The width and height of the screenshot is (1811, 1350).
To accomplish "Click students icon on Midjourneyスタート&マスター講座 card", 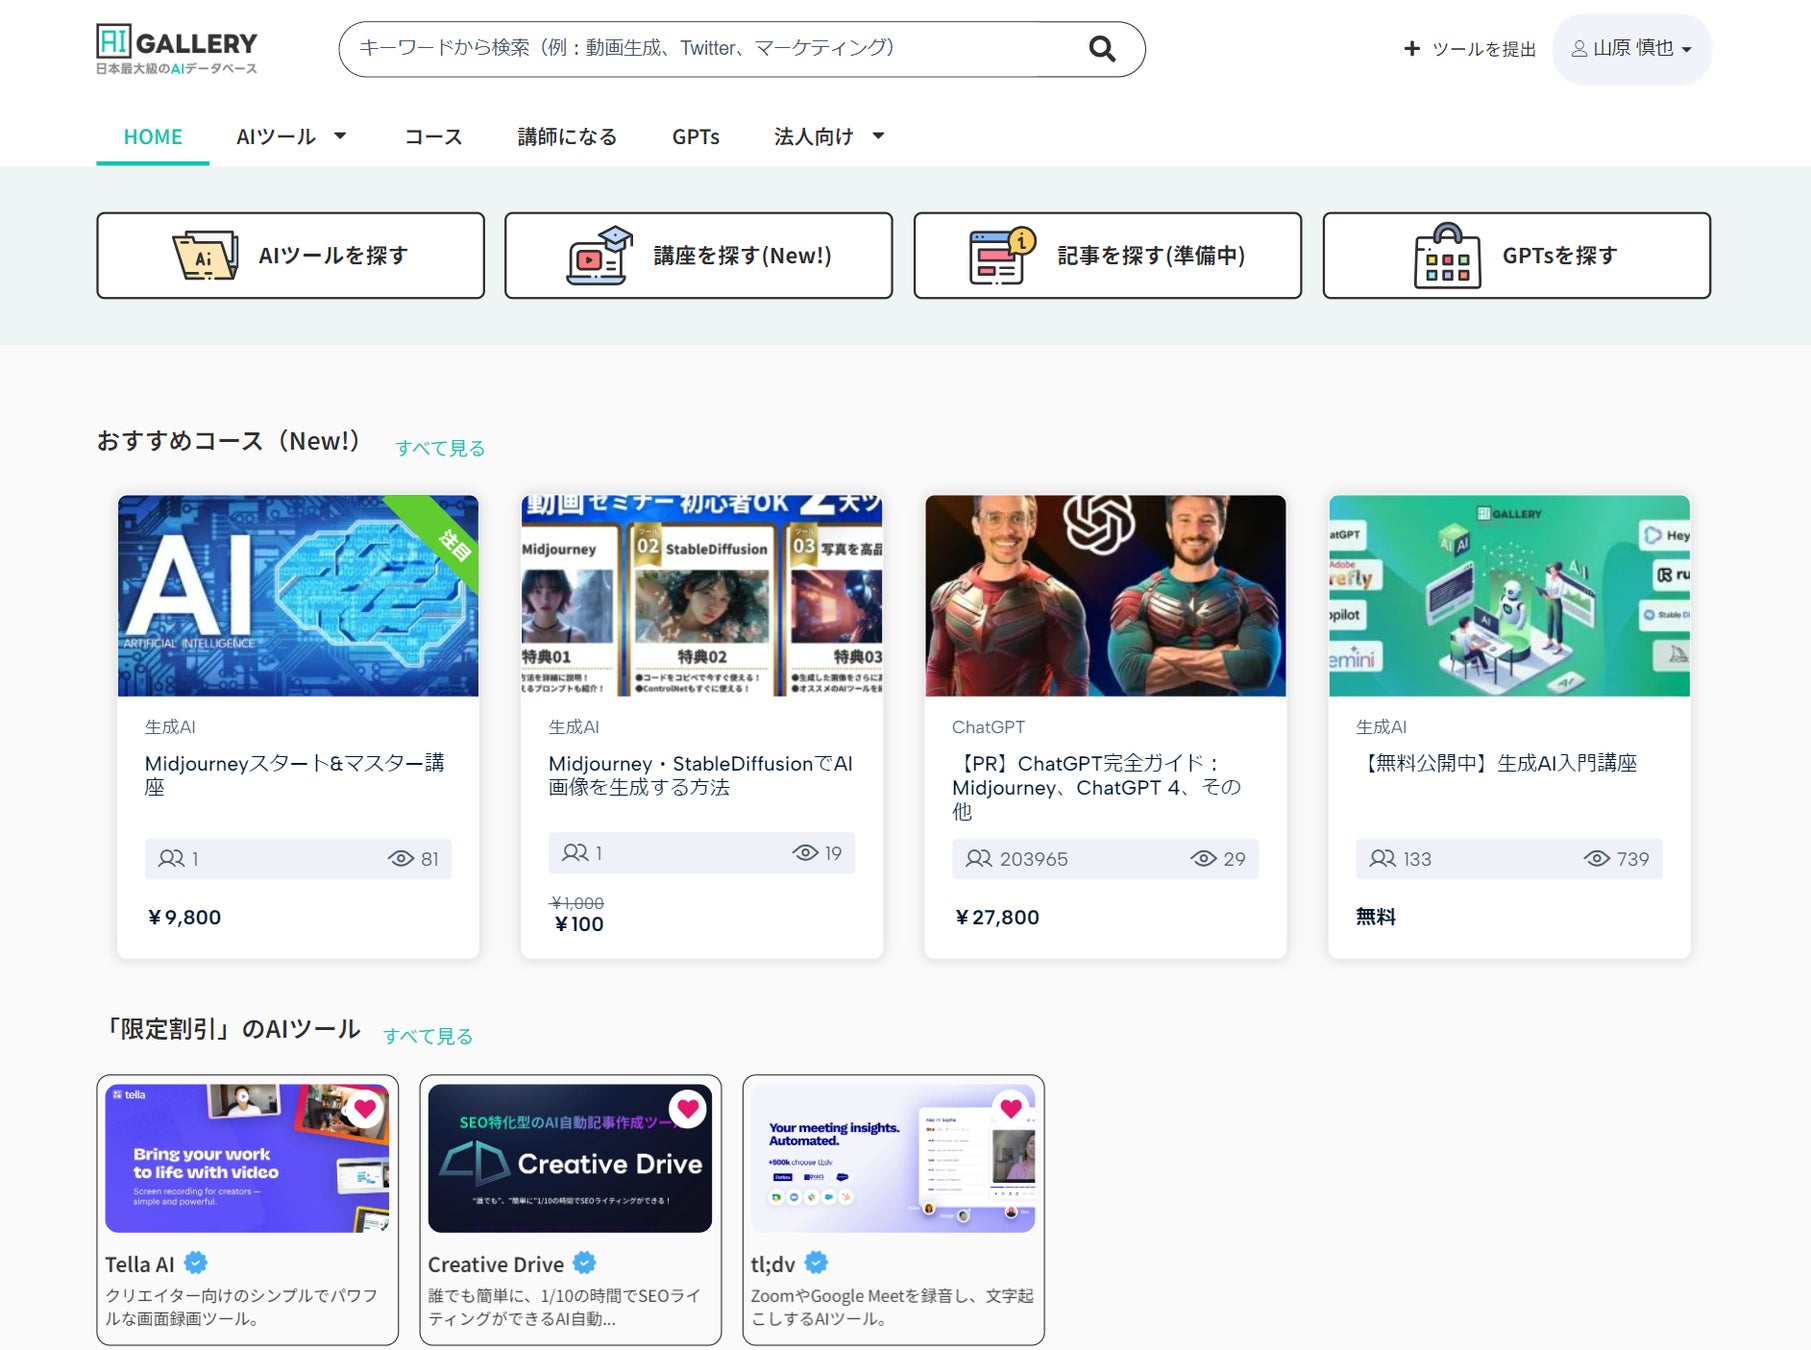I will click(171, 858).
